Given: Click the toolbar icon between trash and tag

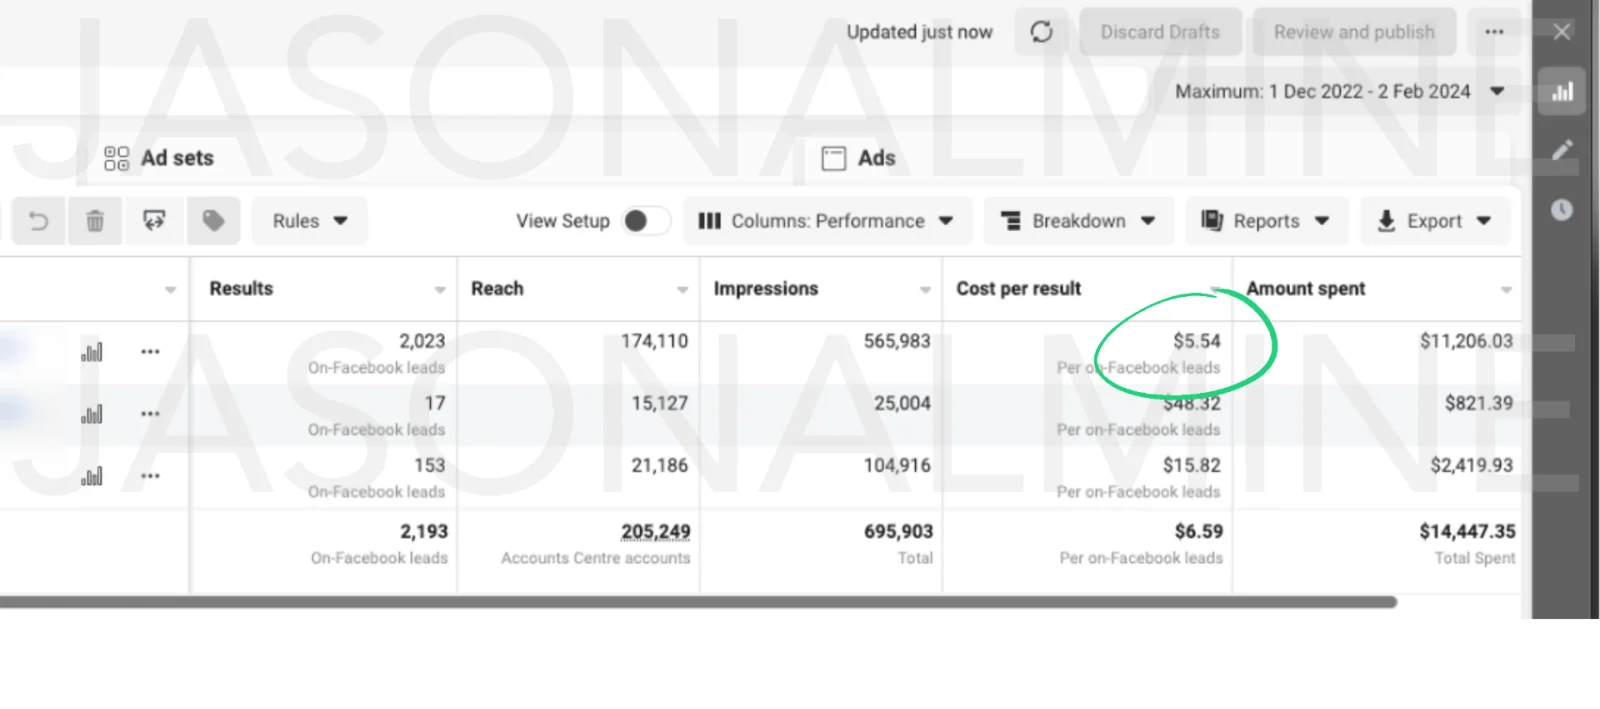Looking at the screenshot, I should click(x=154, y=221).
